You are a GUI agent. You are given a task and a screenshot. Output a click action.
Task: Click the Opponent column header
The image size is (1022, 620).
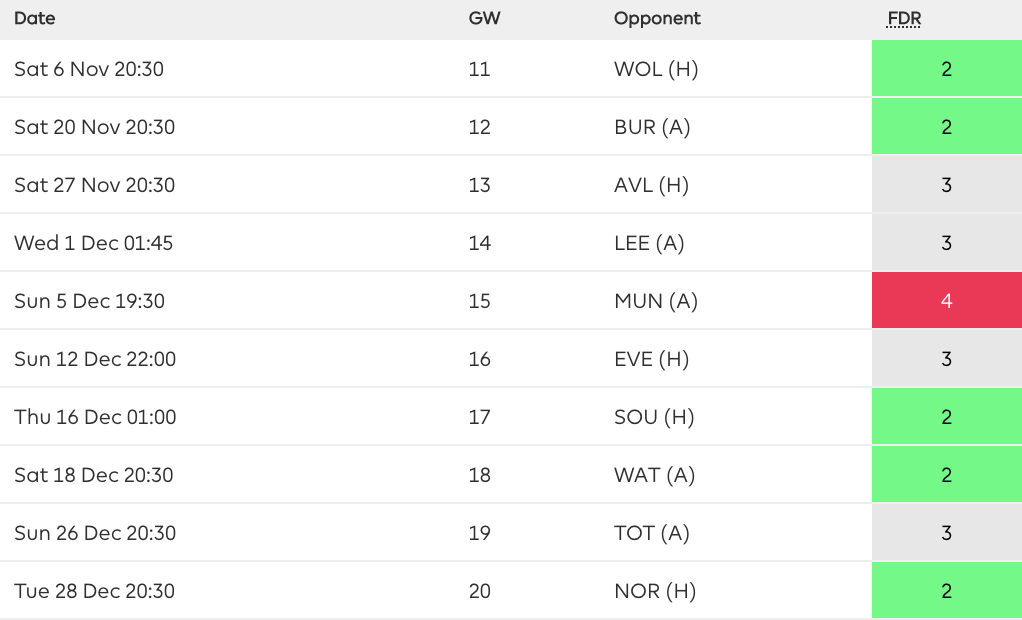tap(657, 18)
